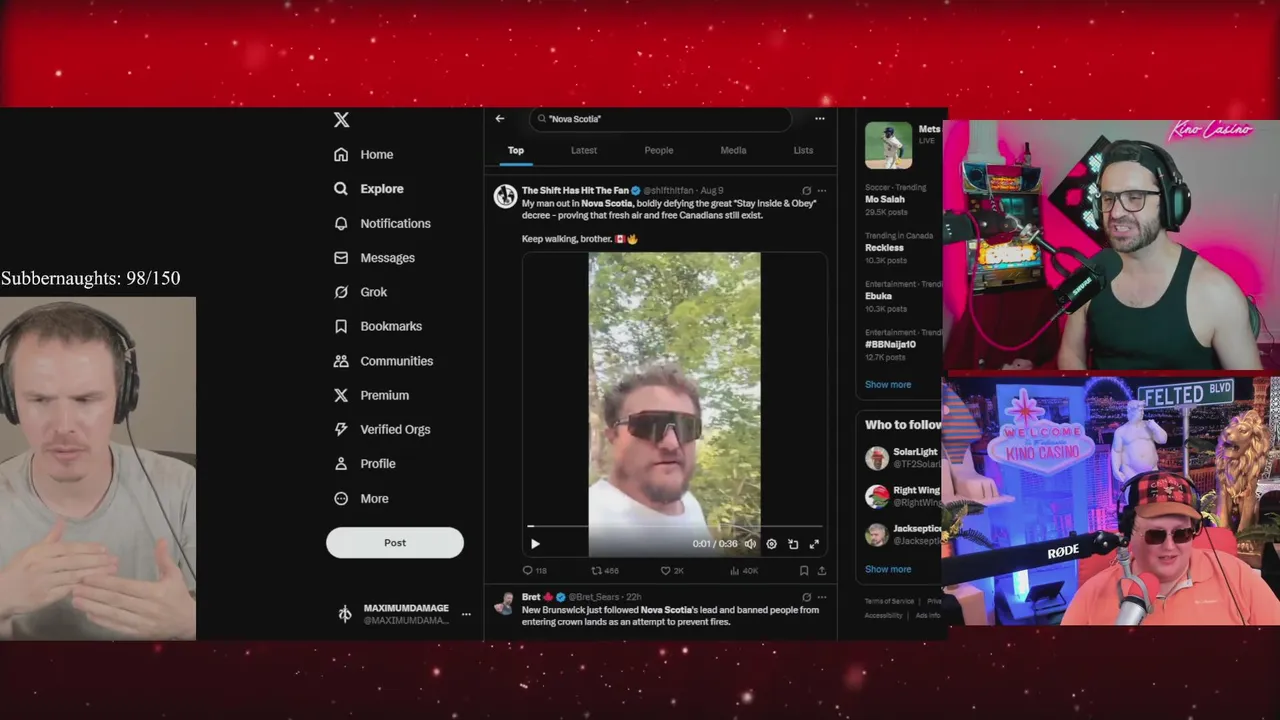Click the Post button
The image size is (1280, 720).
point(395,543)
